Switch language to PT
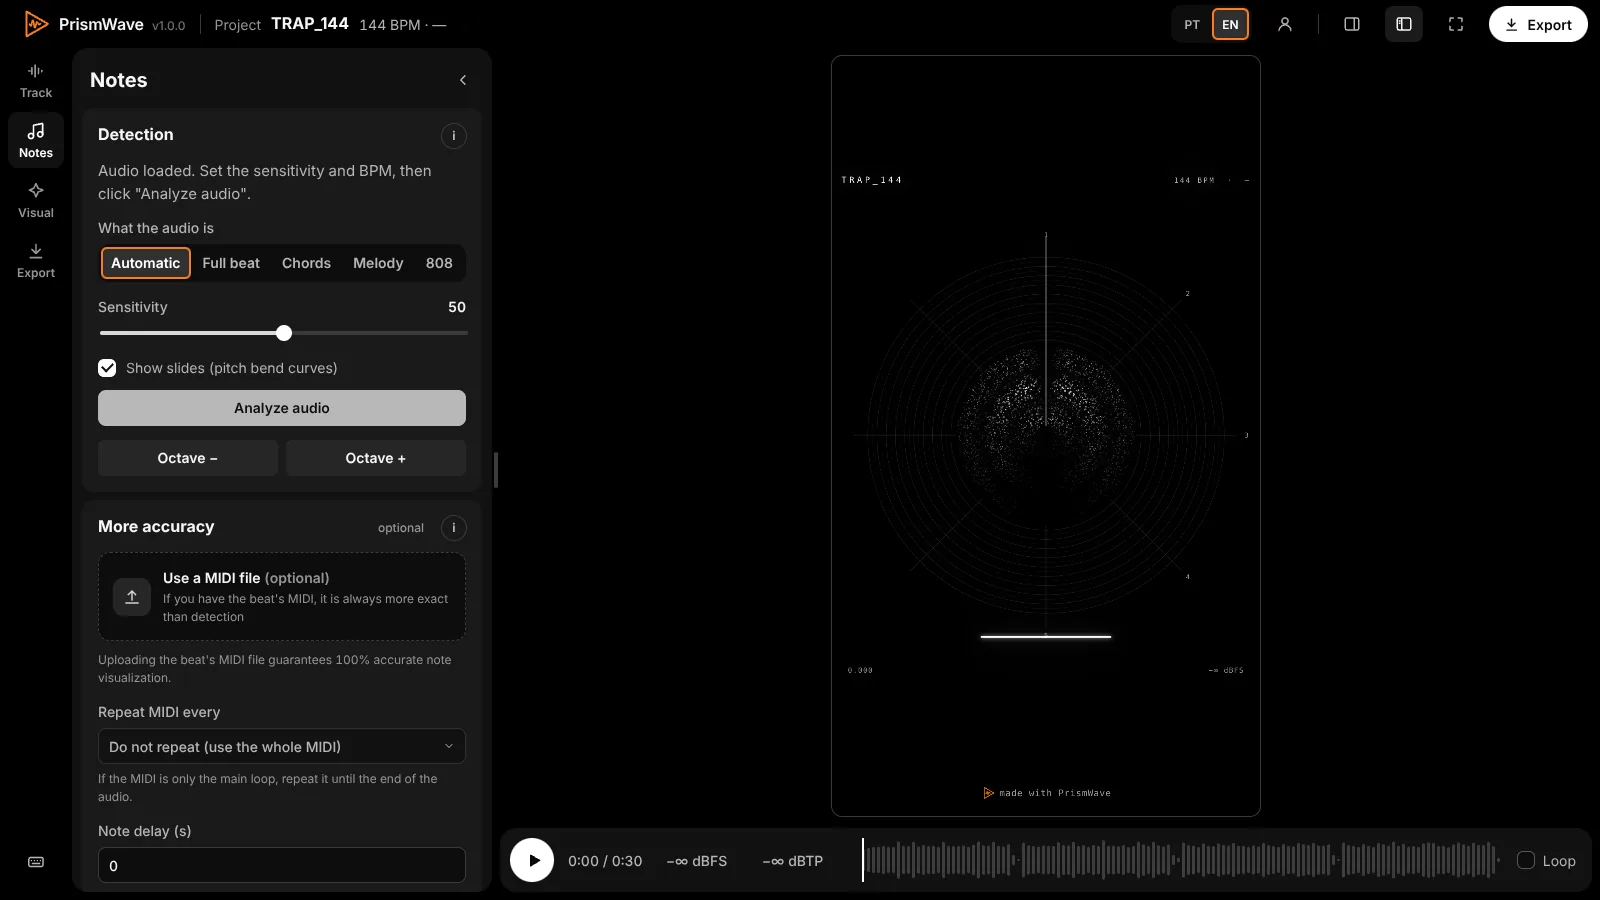This screenshot has height=900, width=1600. [1192, 24]
